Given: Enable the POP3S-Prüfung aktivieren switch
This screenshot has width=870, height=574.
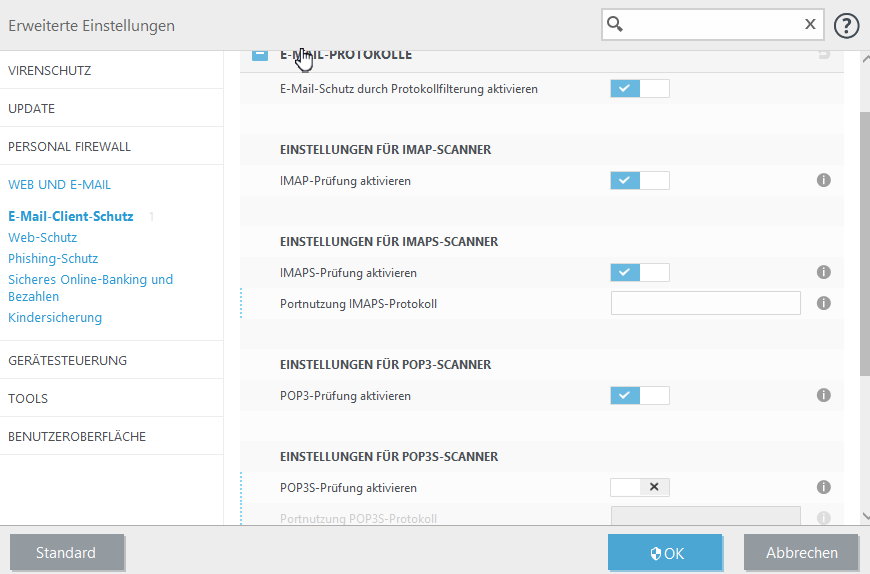Looking at the screenshot, I should point(639,488).
